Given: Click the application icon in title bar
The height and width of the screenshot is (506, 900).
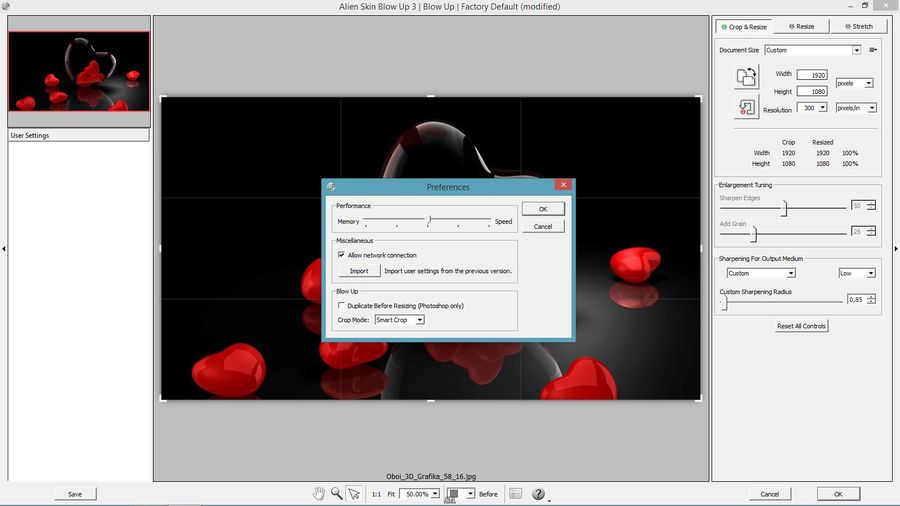Looking at the screenshot, I should 6,6.
